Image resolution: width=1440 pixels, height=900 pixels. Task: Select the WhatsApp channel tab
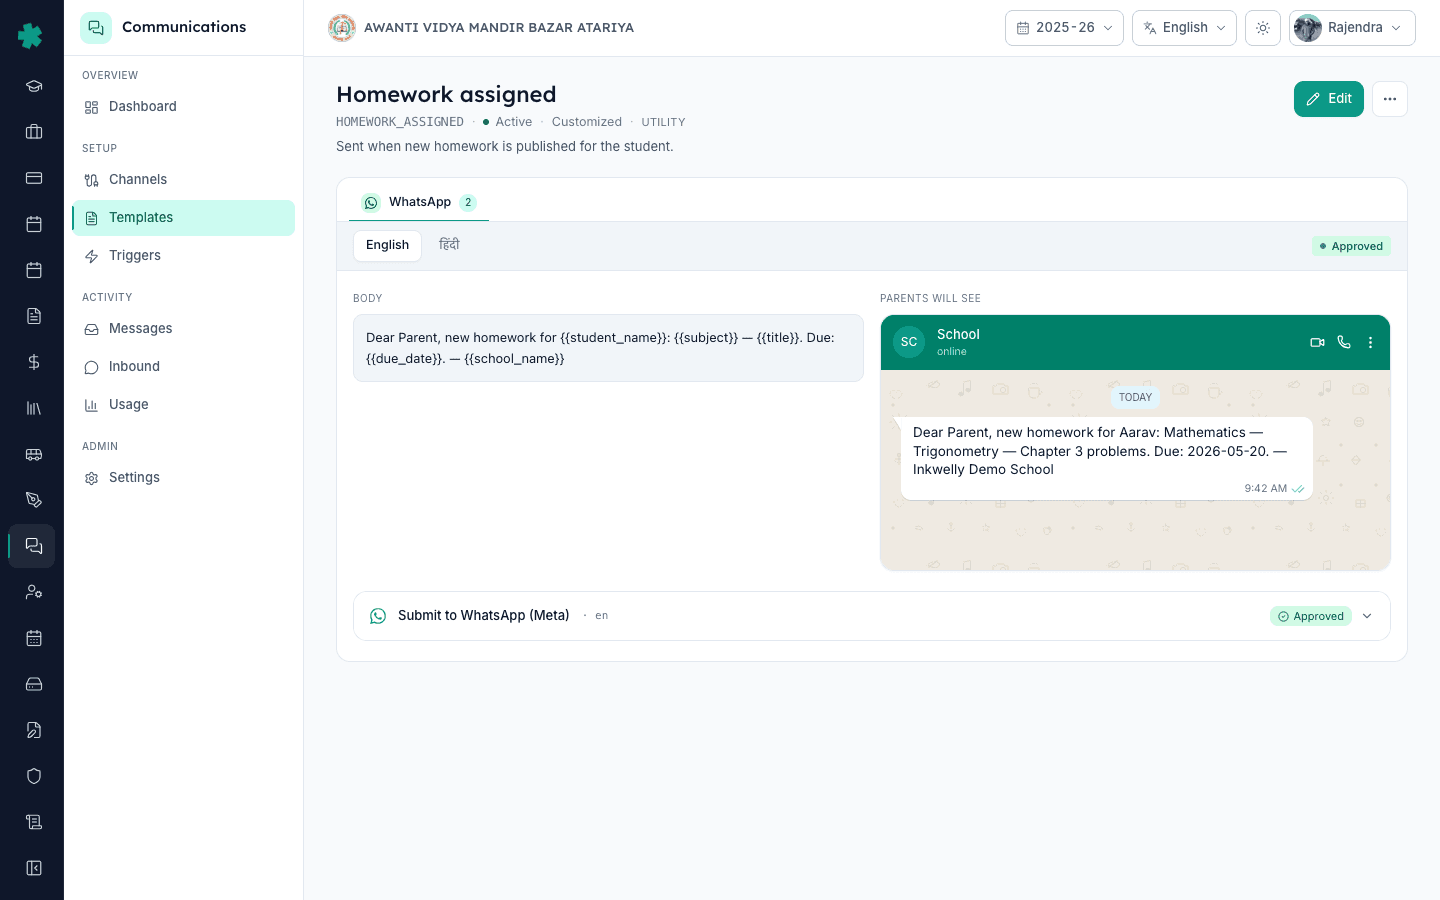point(418,202)
